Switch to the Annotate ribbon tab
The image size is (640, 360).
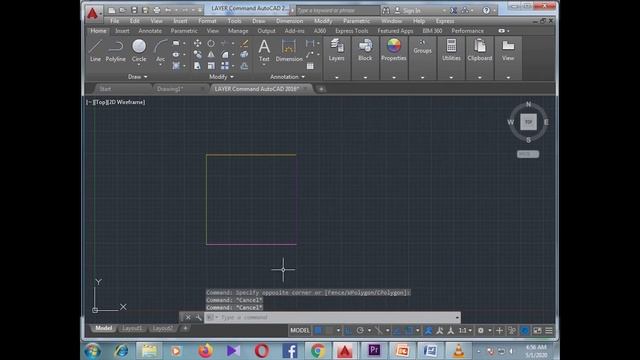150,31
